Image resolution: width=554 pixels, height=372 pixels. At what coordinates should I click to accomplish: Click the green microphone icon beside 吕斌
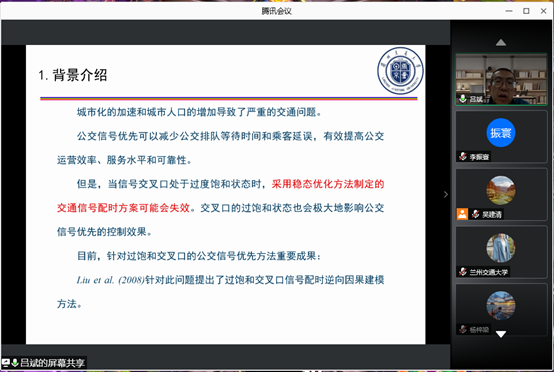pyautogui.click(x=462, y=99)
